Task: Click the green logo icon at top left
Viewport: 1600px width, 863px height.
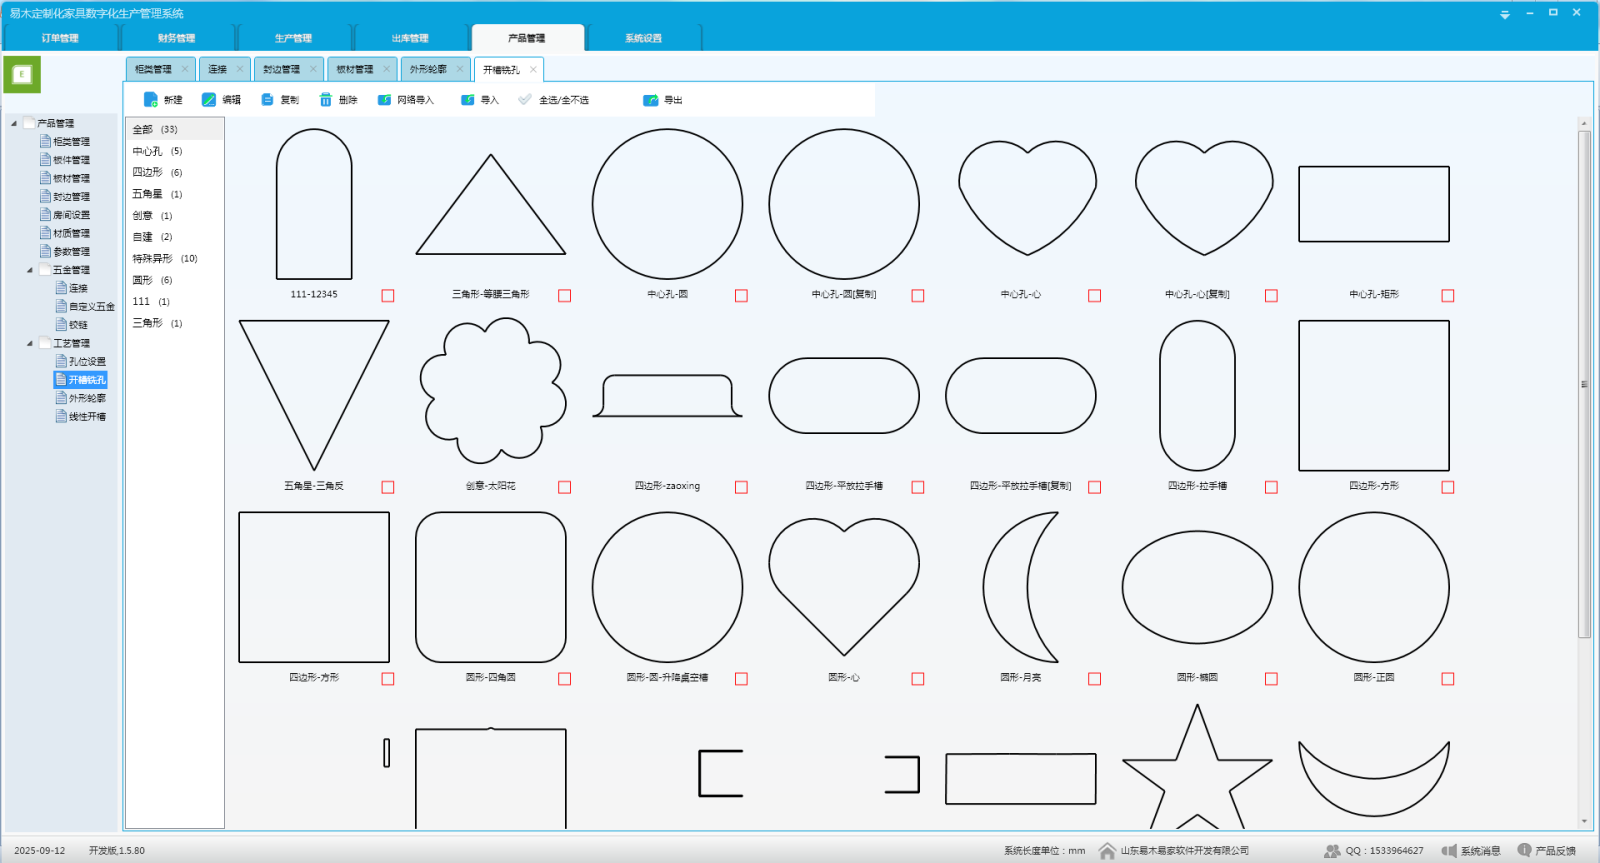Action: coord(22,75)
